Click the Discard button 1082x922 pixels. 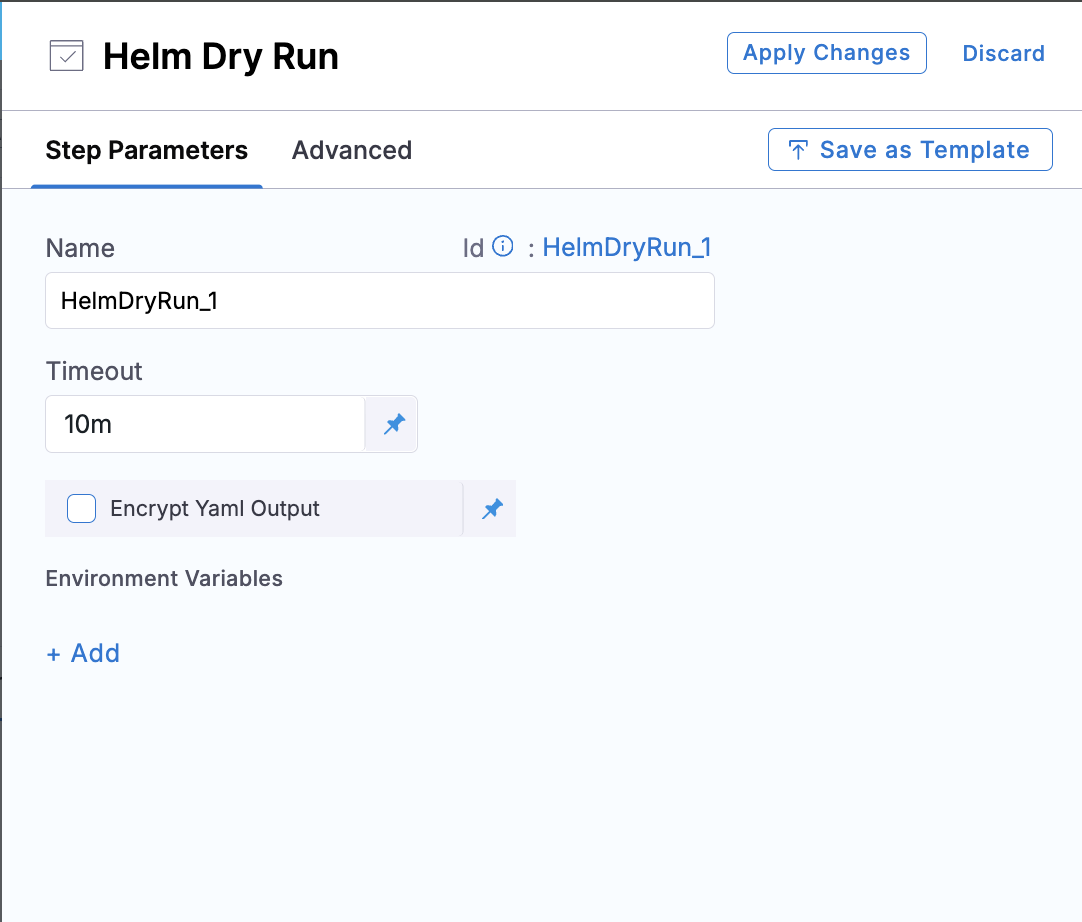(1003, 53)
